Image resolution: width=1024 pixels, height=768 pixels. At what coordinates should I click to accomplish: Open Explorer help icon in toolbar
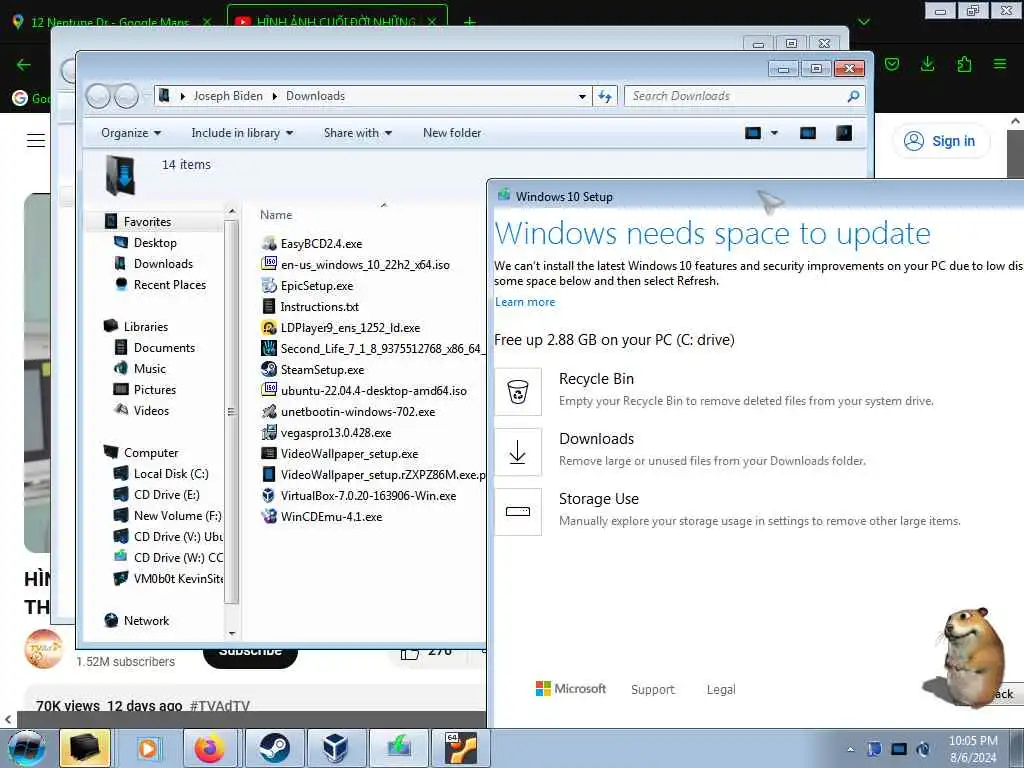844,133
